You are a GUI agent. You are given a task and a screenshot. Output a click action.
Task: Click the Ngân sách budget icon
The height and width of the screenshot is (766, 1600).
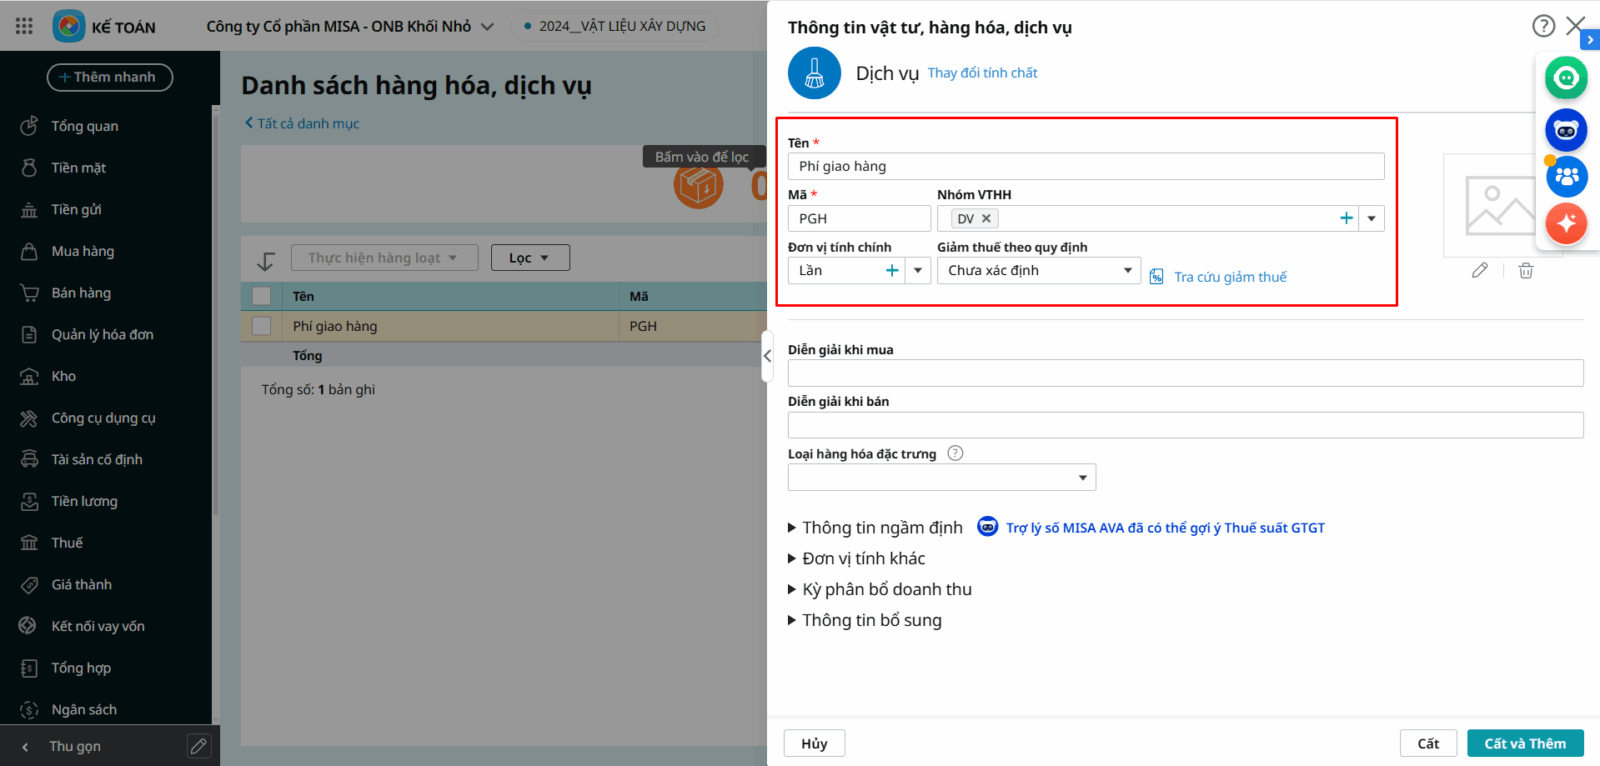[x=29, y=710]
